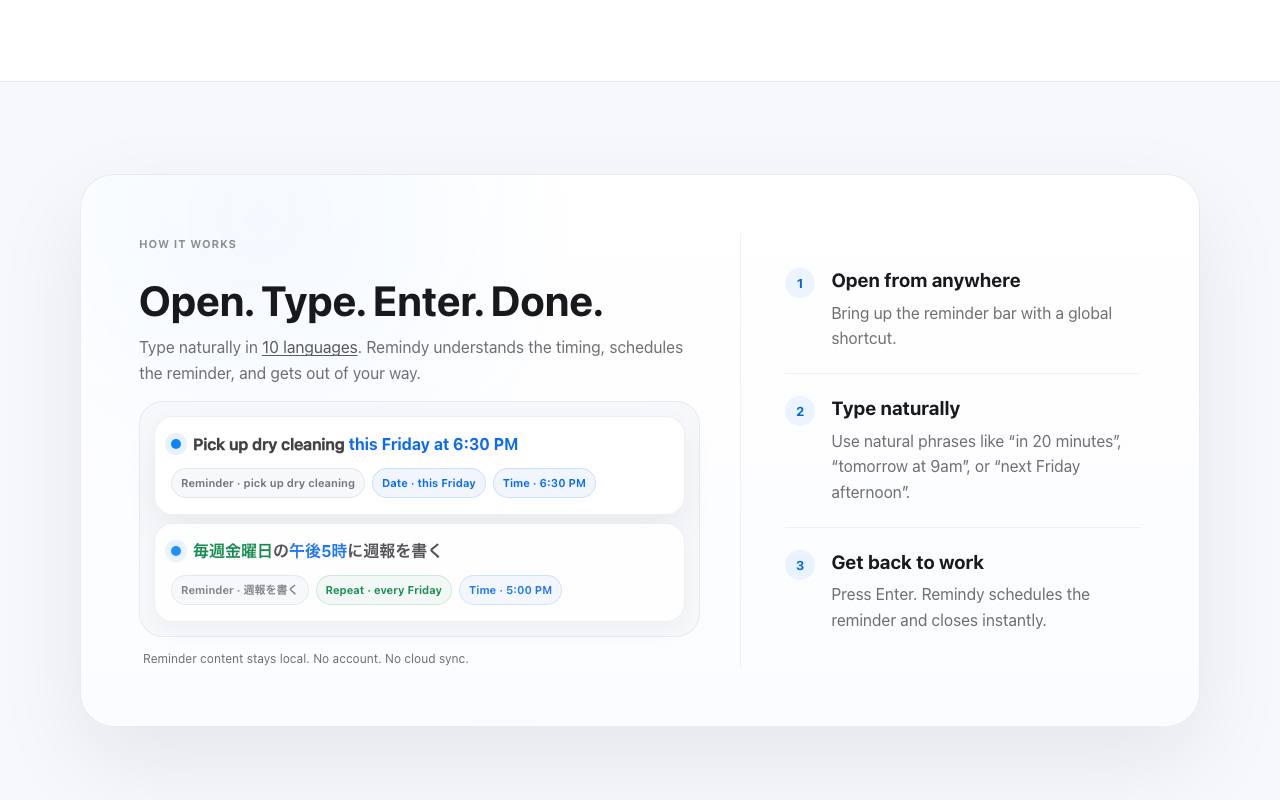Click the "Type naturally" step title
This screenshot has height=800, width=1280.
pyautogui.click(x=896, y=408)
